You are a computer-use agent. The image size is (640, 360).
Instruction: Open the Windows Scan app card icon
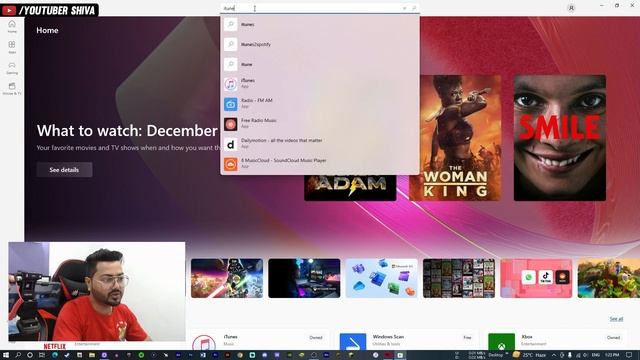point(353,342)
